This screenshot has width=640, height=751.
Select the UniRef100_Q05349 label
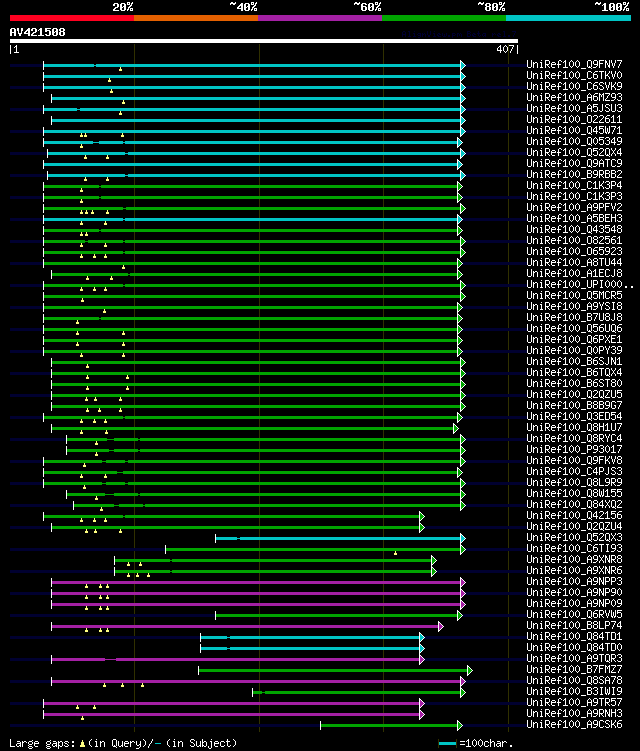tap(574, 141)
